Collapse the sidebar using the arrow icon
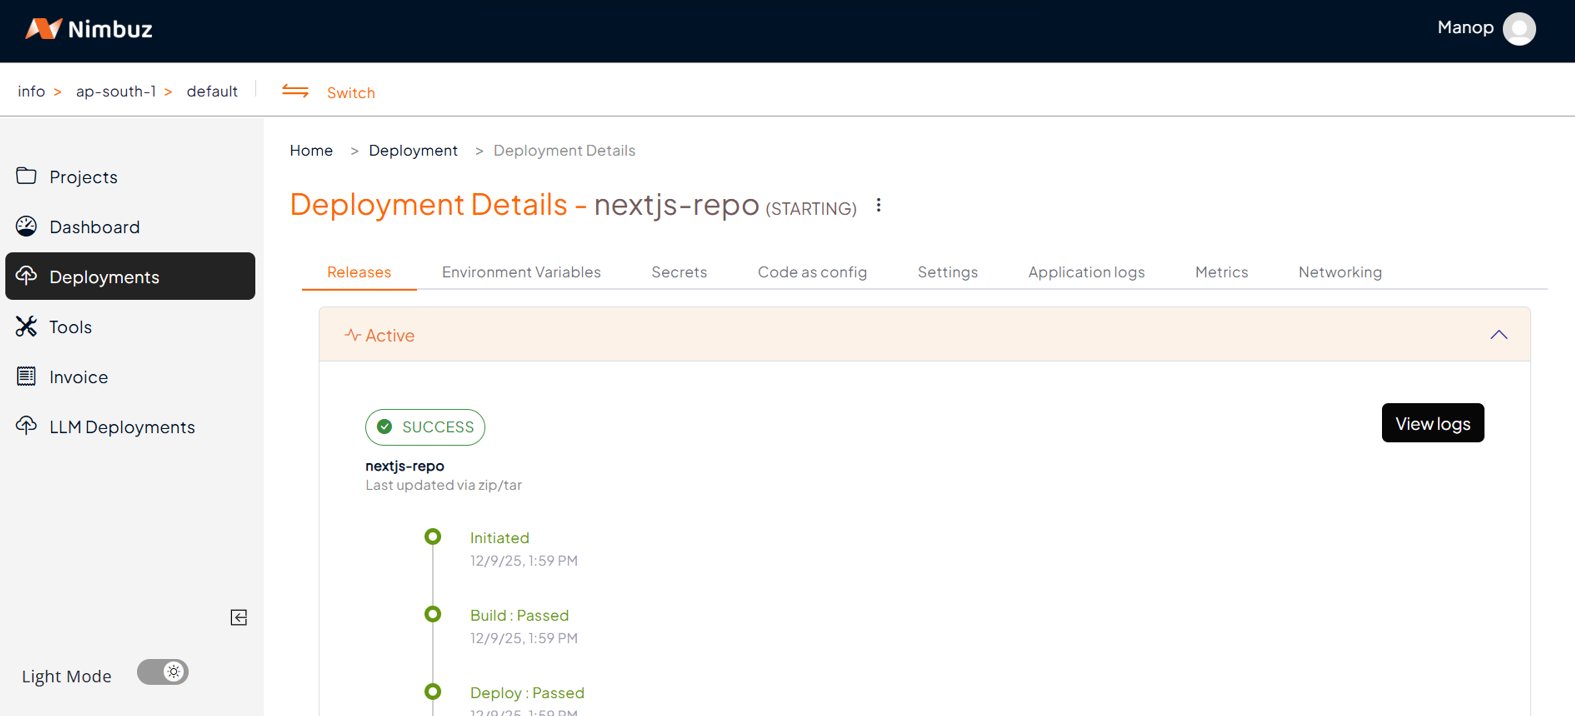1575x716 pixels. coord(239,617)
